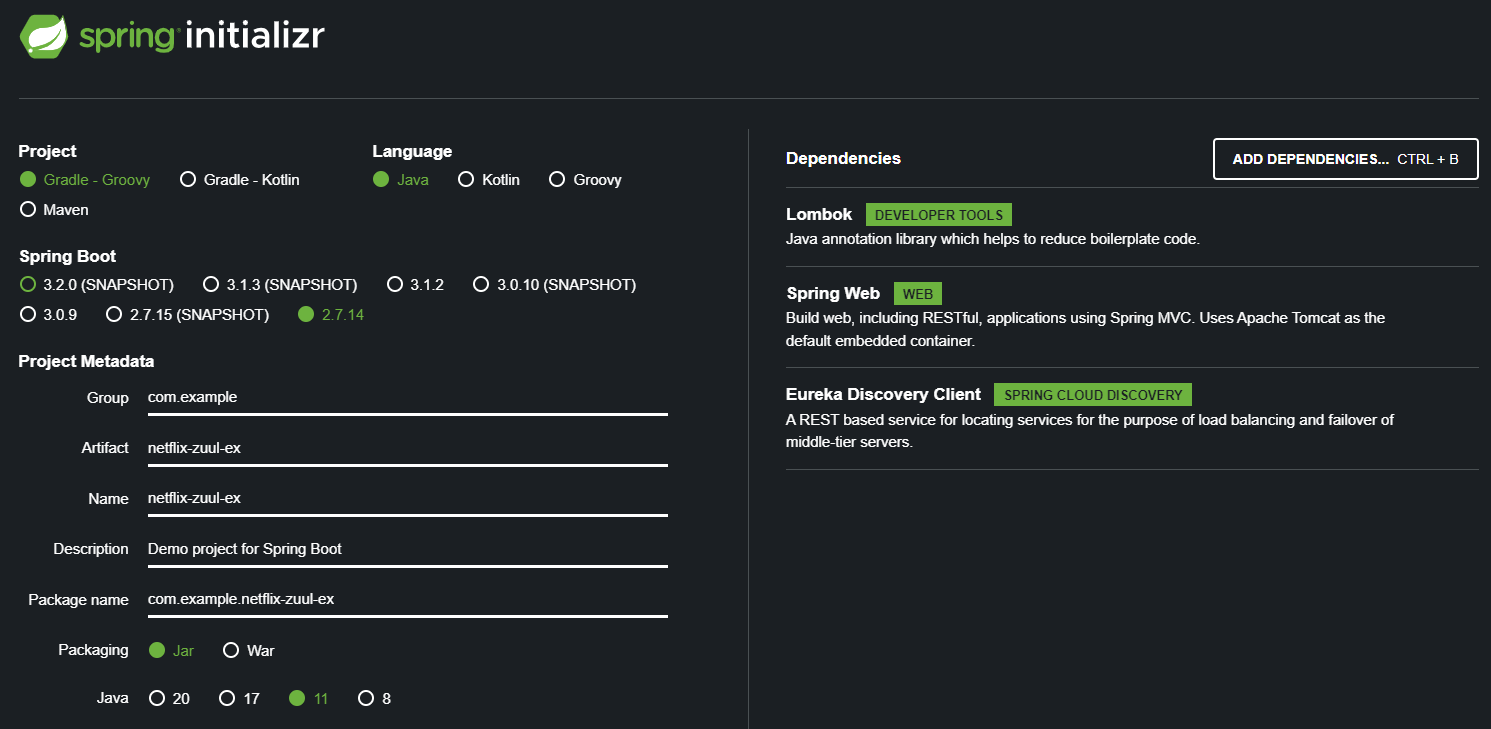1491x729 pixels.
Task: Click the Project Metadata heading
Action: coord(86,361)
